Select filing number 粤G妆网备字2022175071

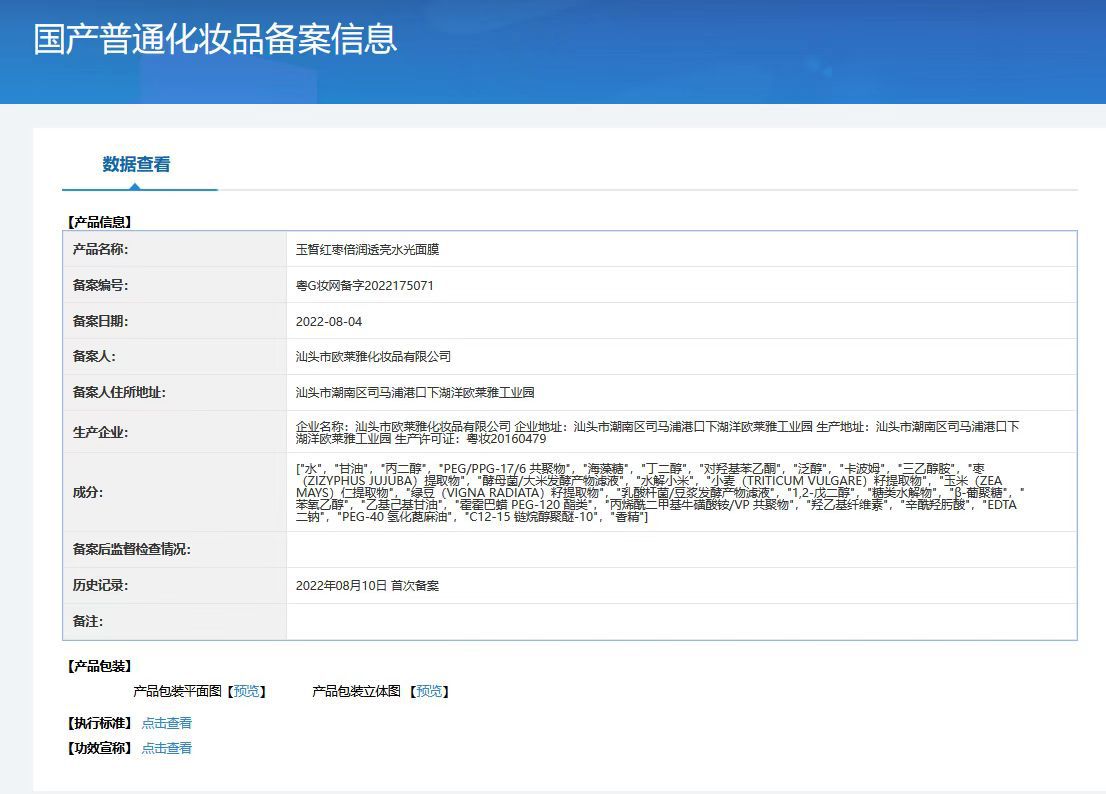tap(365, 286)
